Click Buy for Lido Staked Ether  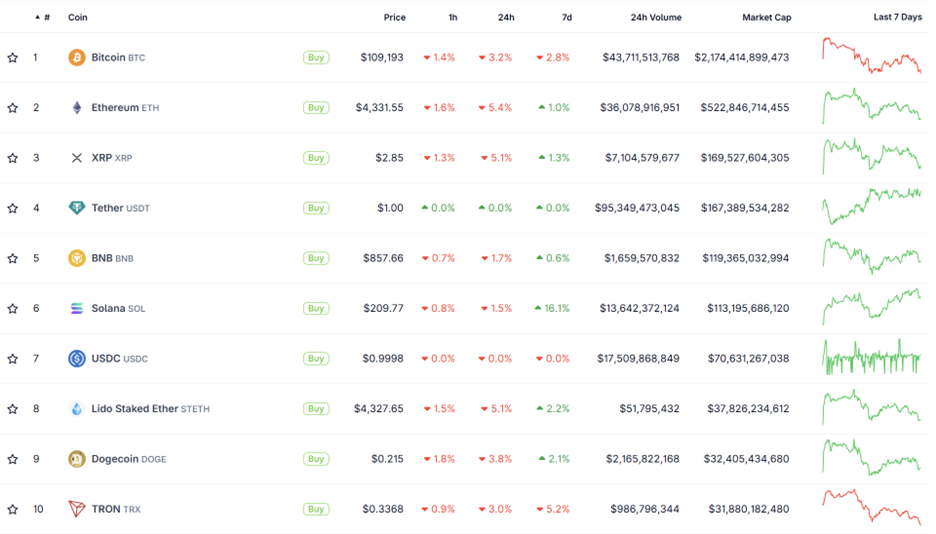[316, 409]
